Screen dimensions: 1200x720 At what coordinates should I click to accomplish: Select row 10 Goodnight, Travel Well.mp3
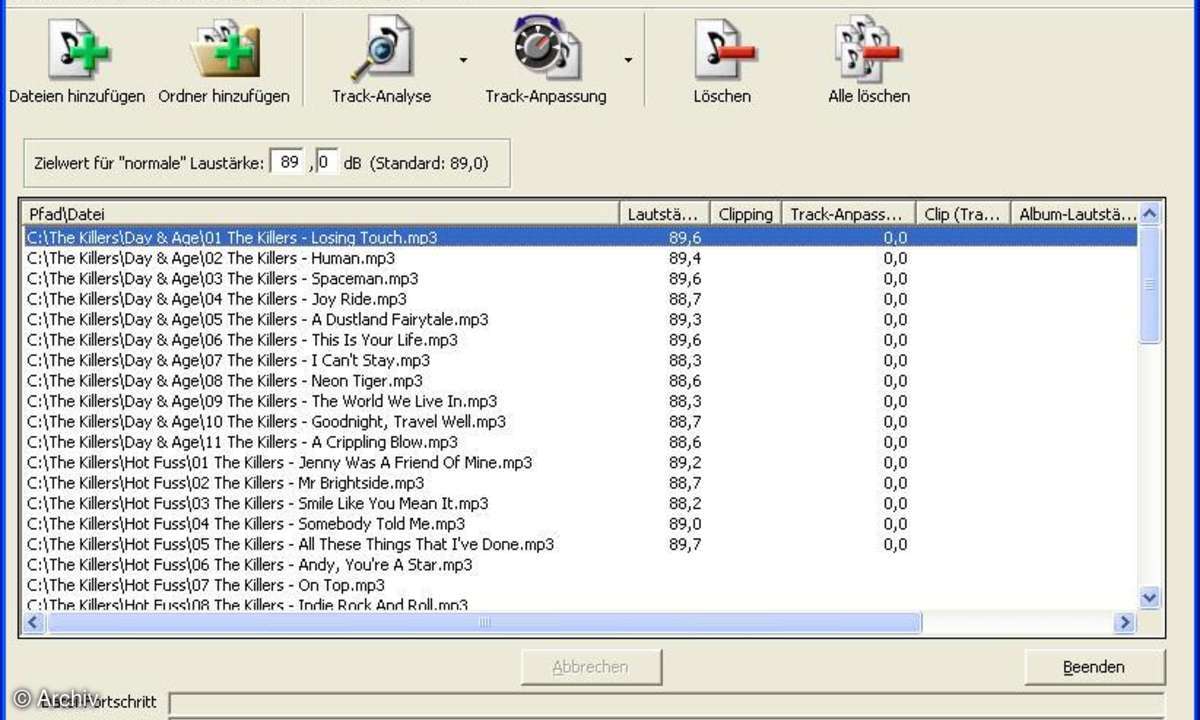[x=579, y=422]
